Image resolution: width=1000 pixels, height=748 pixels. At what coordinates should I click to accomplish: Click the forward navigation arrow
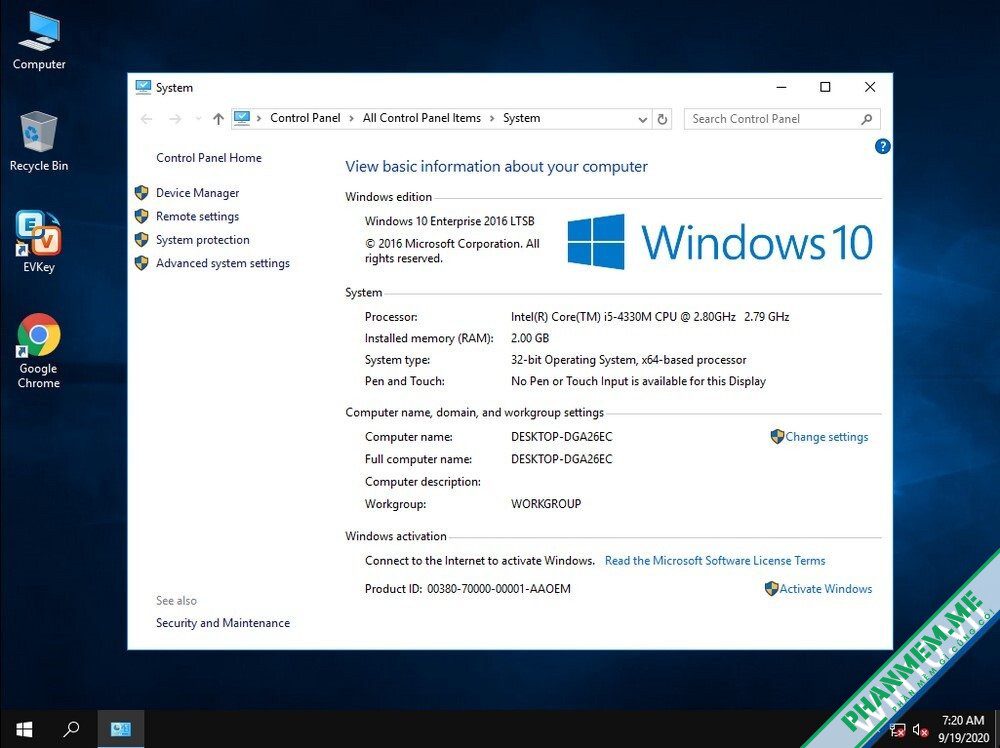[x=175, y=119]
